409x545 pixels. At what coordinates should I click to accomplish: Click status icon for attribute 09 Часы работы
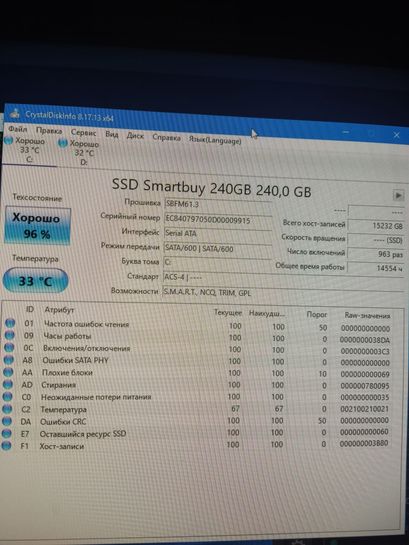(x=9, y=335)
